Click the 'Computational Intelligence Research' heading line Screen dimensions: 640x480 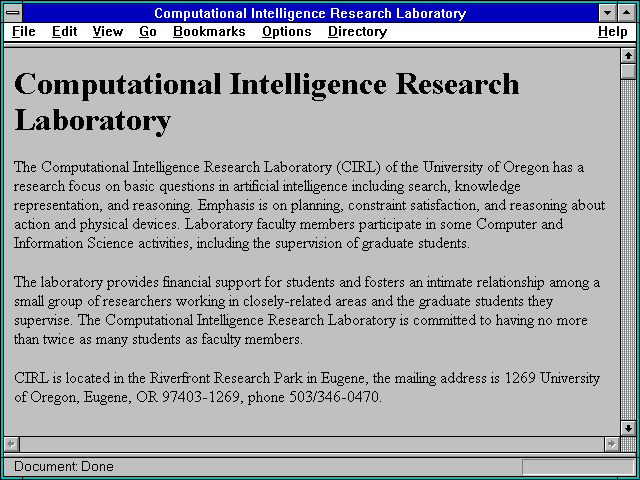coord(267,85)
